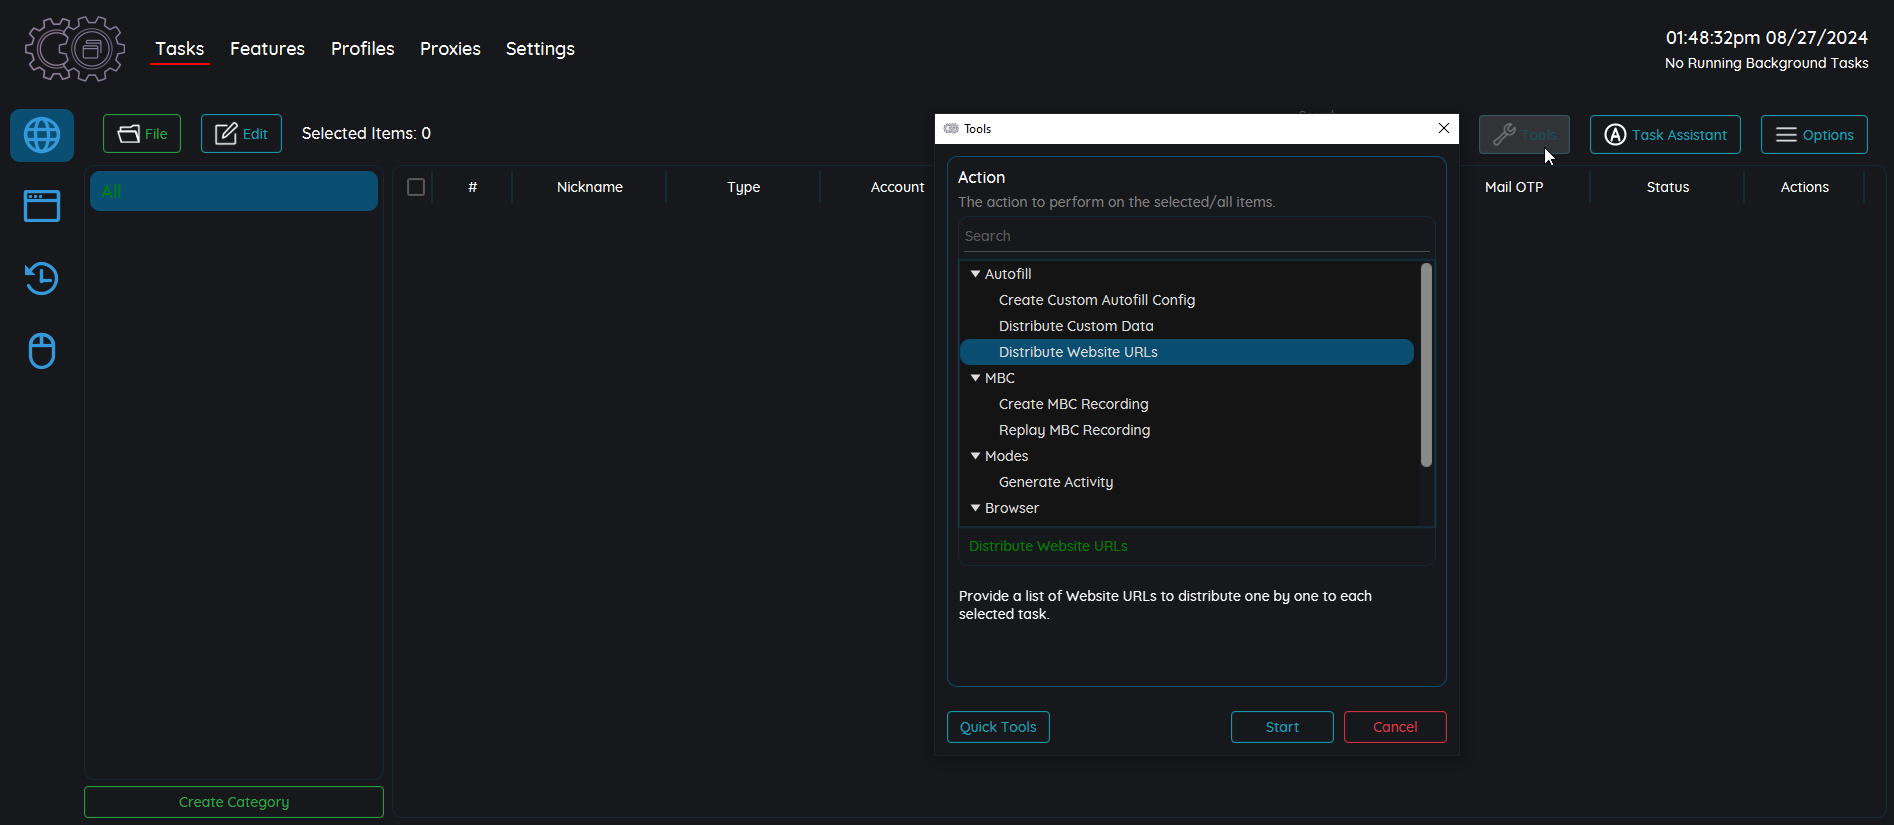Click the gear logo icon

tap(75, 48)
